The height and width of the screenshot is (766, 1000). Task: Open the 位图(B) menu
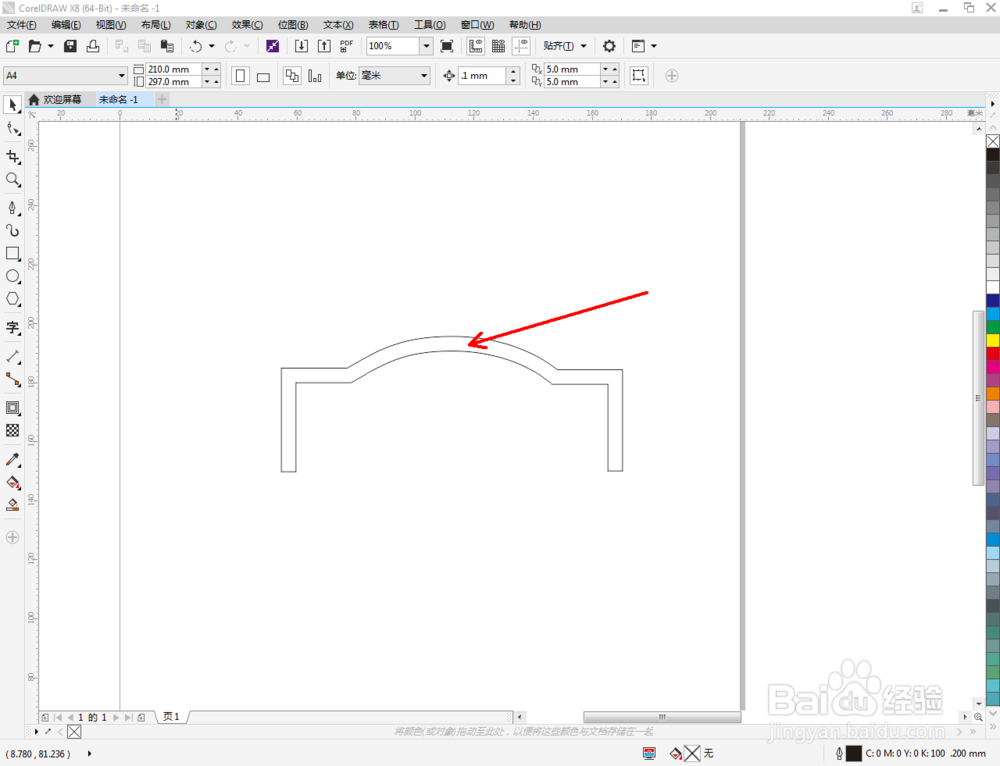point(293,25)
